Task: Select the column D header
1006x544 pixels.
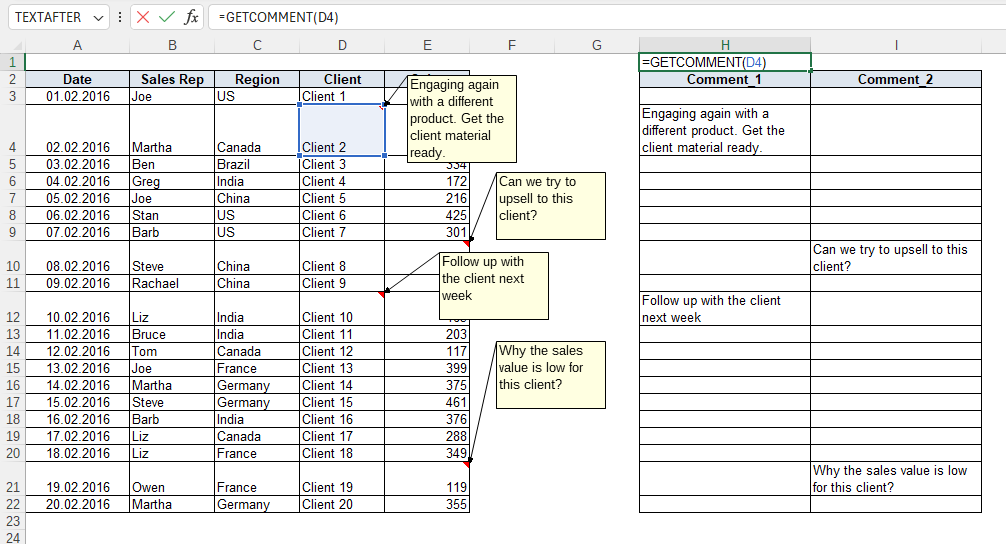Action: click(342, 45)
